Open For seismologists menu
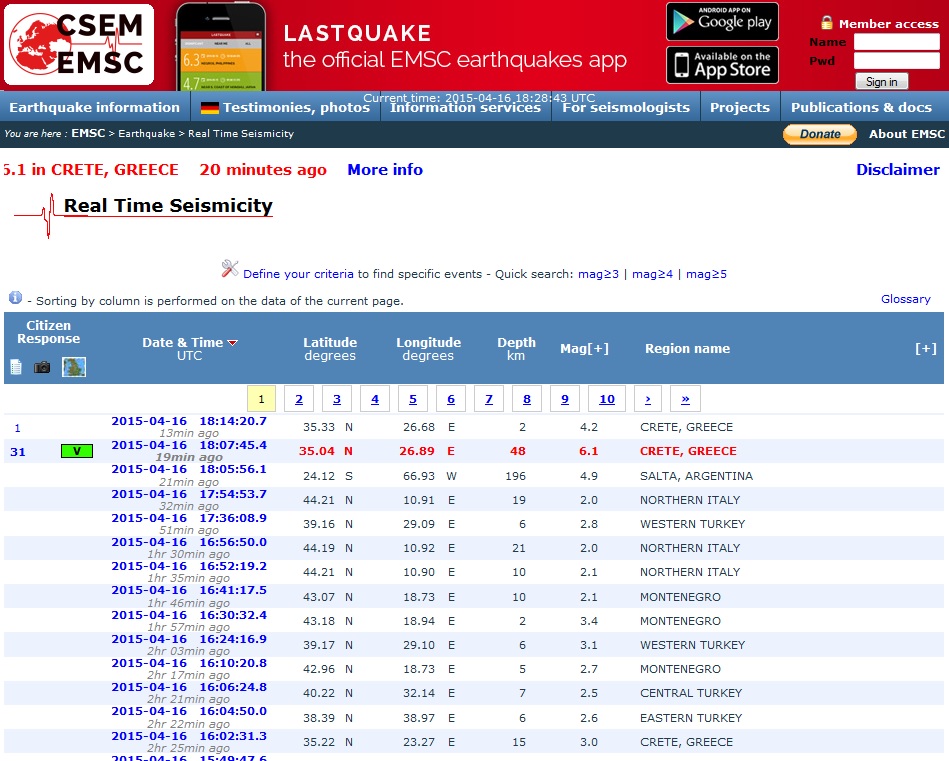 (626, 107)
